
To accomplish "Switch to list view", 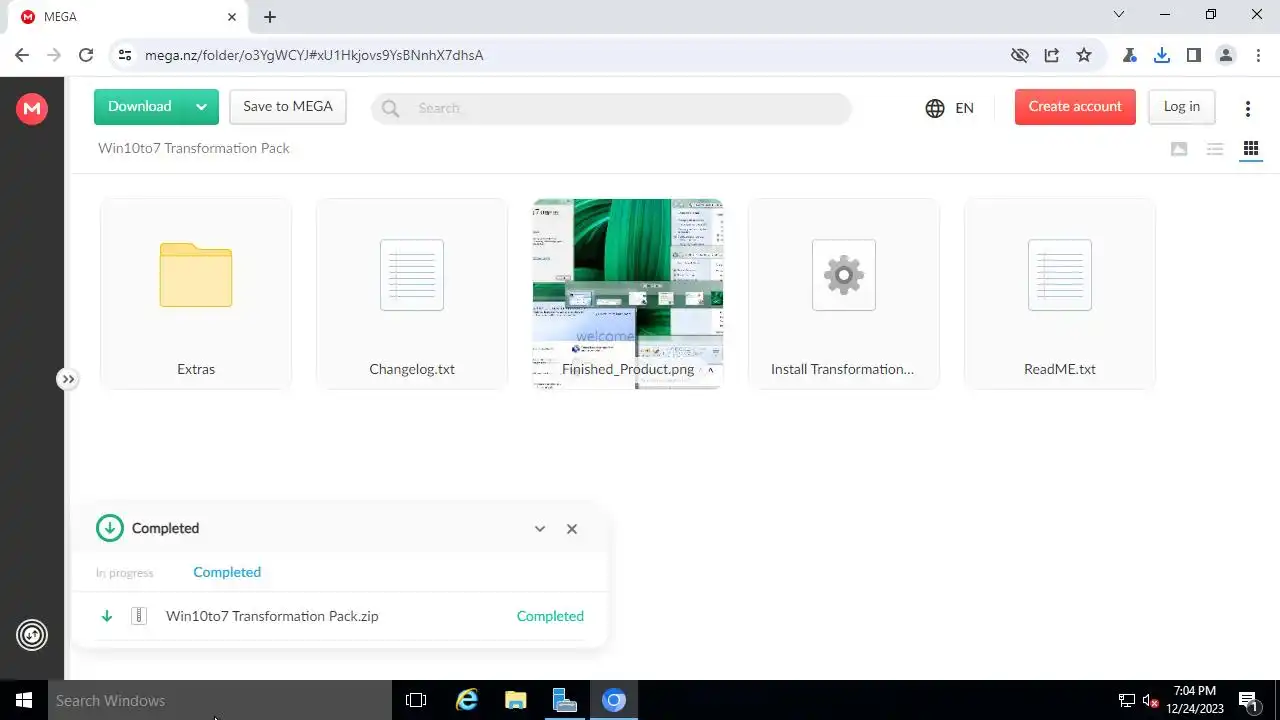I will pos(1215,149).
